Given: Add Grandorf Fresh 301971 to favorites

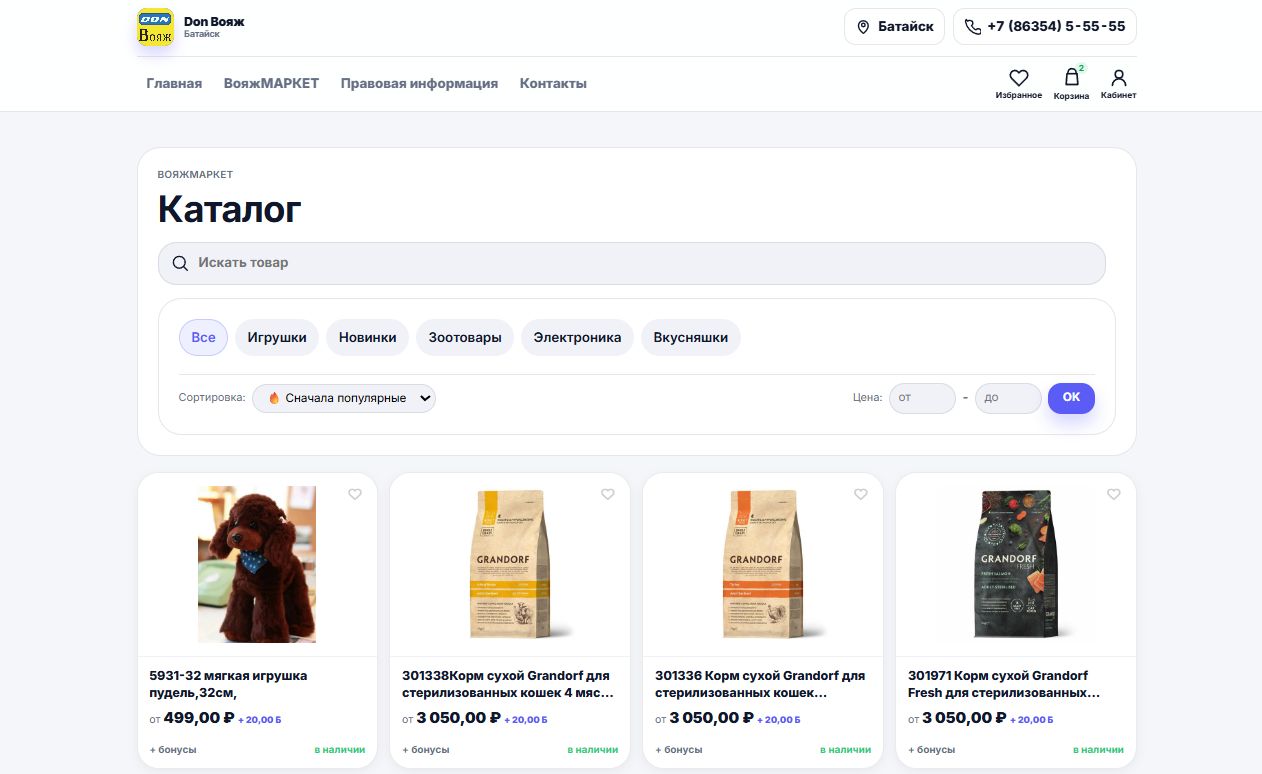Looking at the screenshot, I should point(1114,494).
